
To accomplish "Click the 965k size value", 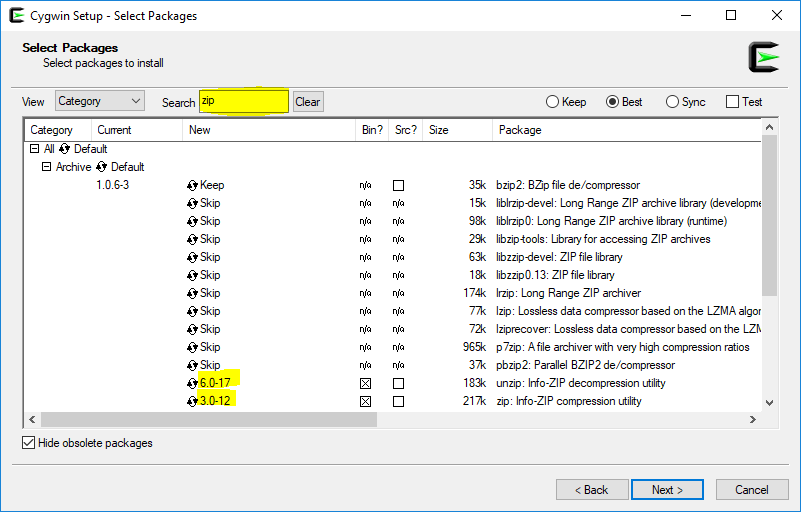I will click(x=475, y=347).
